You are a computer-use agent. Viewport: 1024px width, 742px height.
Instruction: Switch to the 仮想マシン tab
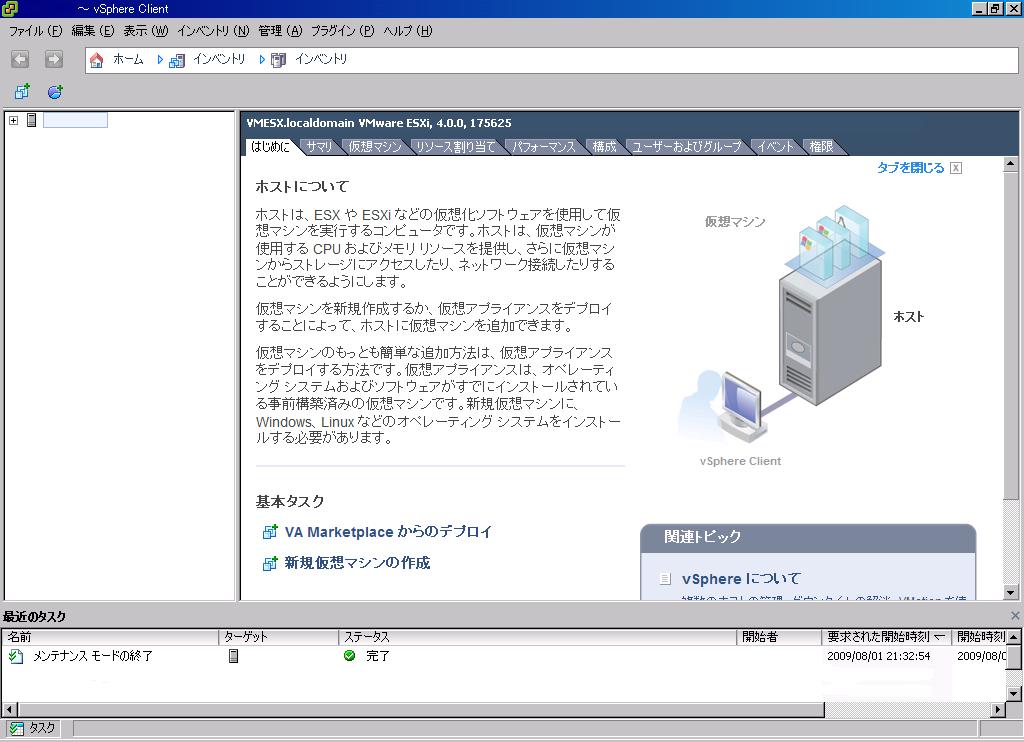pyautogui.click(x=375, y=147)
